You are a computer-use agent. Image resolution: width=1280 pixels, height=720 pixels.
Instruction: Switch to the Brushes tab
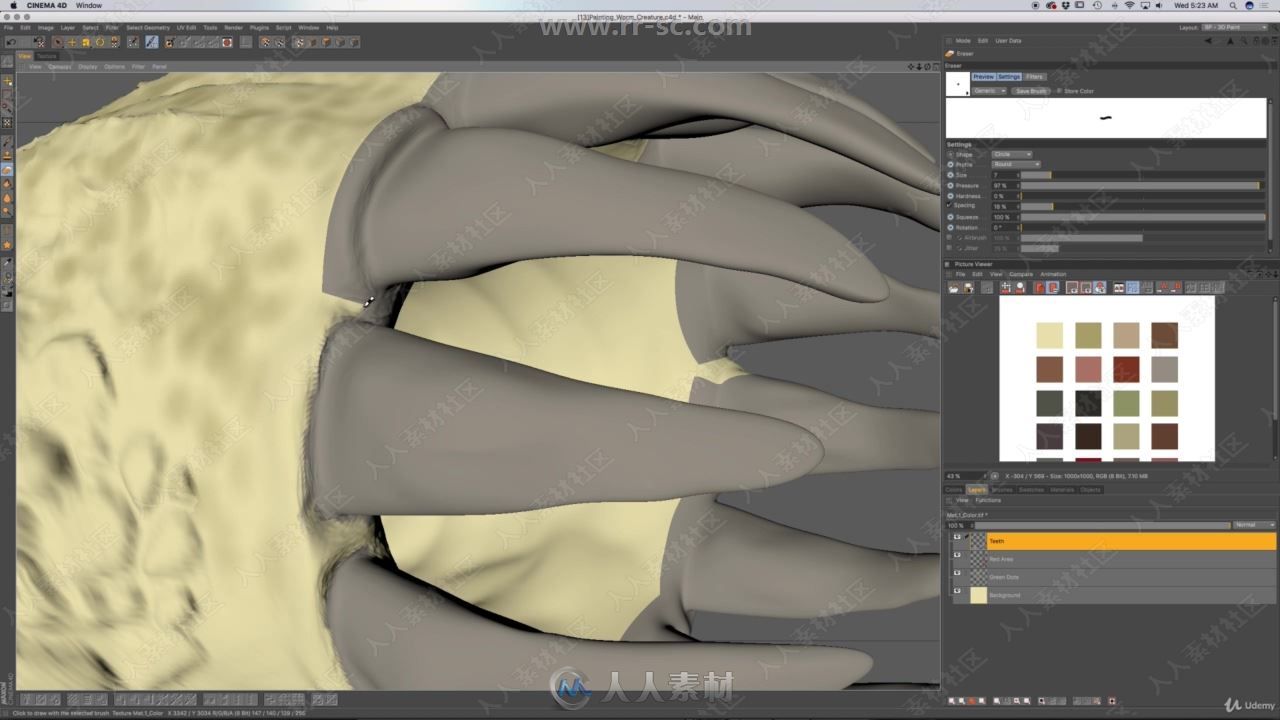[x=1002, y=490]
